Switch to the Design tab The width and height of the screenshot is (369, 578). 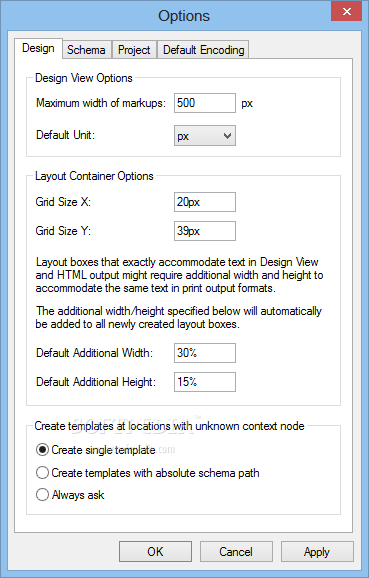click(38, 48)
